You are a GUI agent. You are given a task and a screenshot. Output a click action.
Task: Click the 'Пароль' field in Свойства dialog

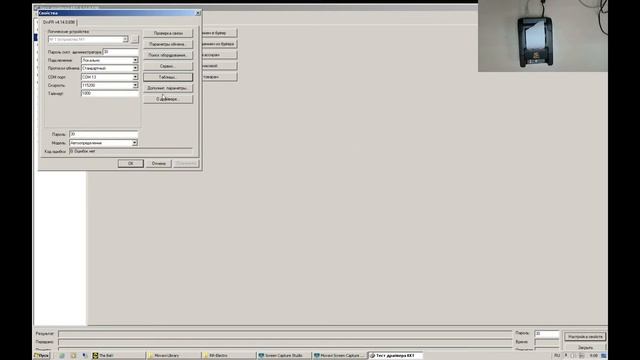104,134
